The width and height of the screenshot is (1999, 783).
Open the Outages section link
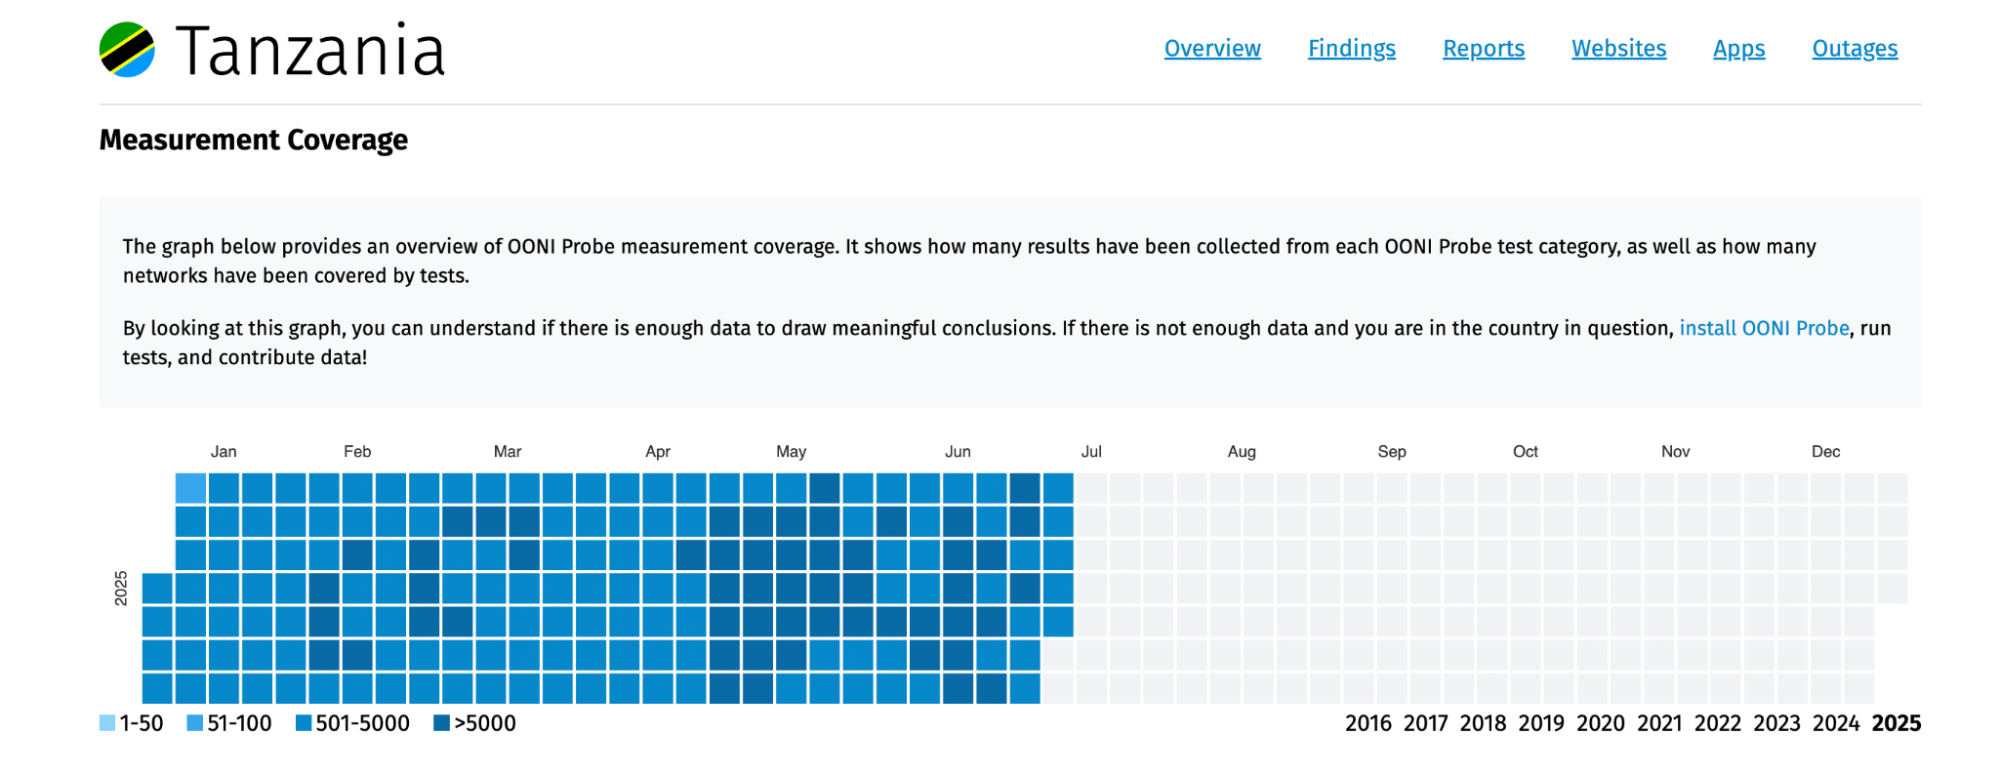pyautogui.click(x=1854, y=48)
